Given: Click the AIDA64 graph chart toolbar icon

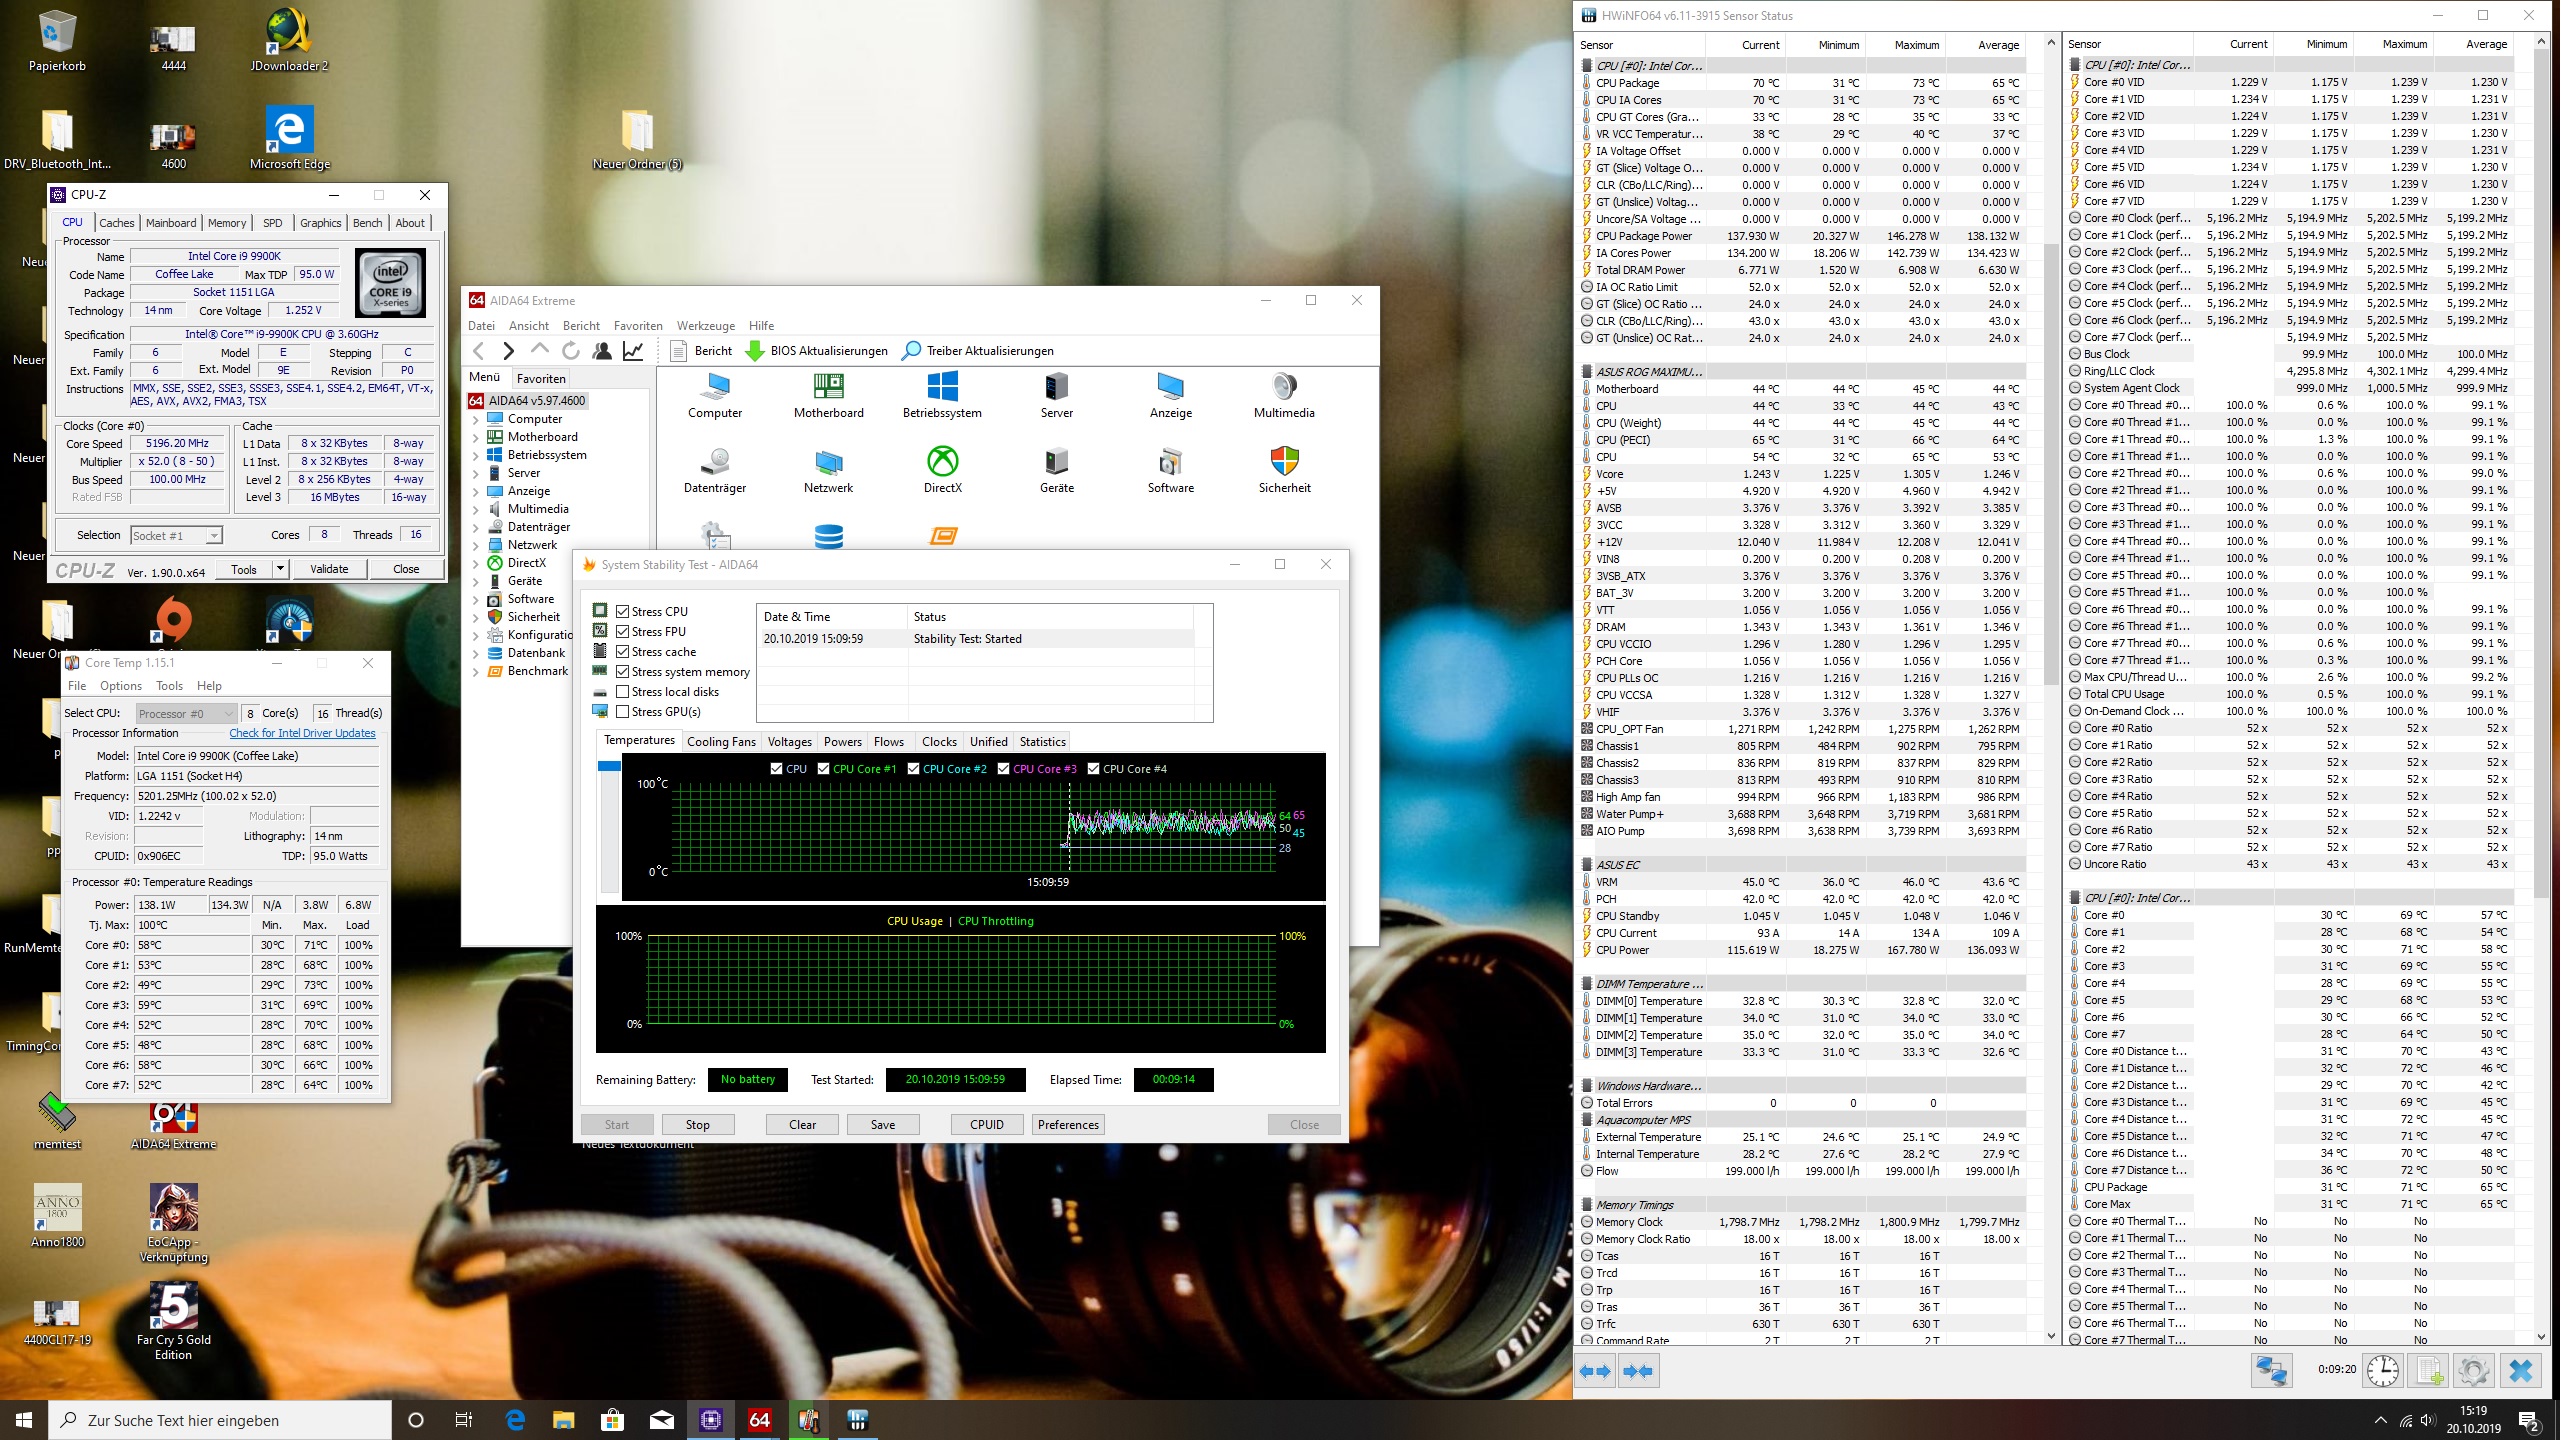Looking at the screenshot, I should coord(633,351).
